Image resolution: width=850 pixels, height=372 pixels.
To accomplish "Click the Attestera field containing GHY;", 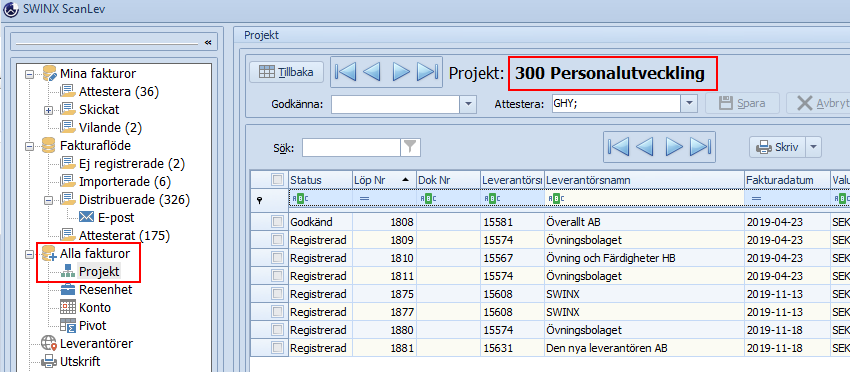I will click(x=616, y=104).
